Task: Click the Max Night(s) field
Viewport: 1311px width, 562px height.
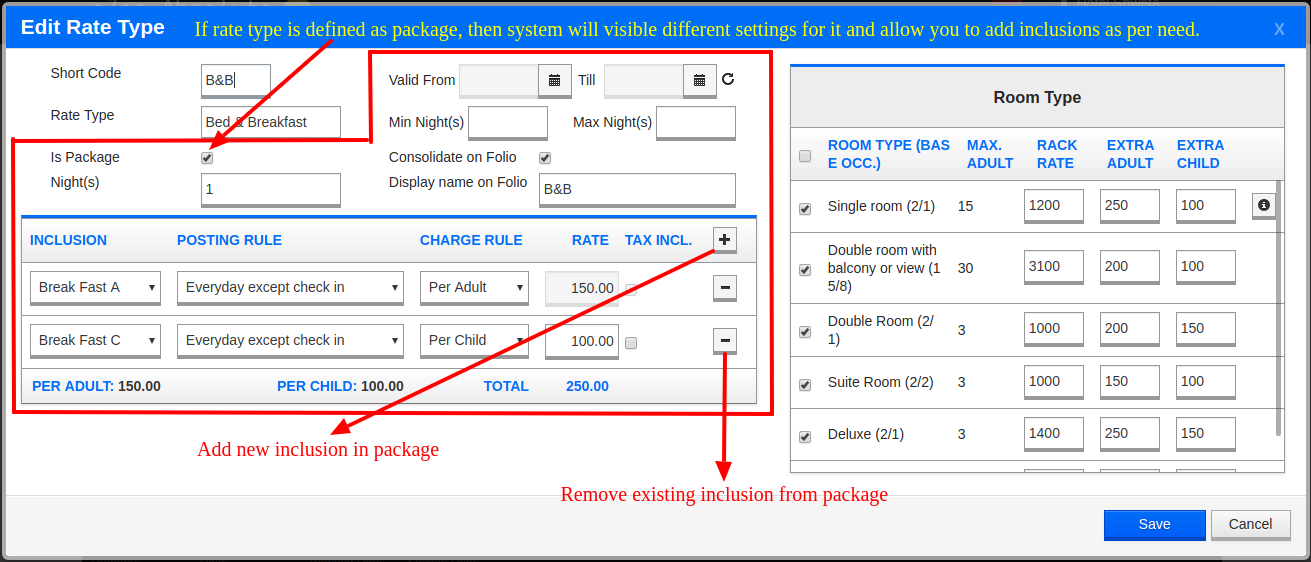Action: [x=696, y=122]
